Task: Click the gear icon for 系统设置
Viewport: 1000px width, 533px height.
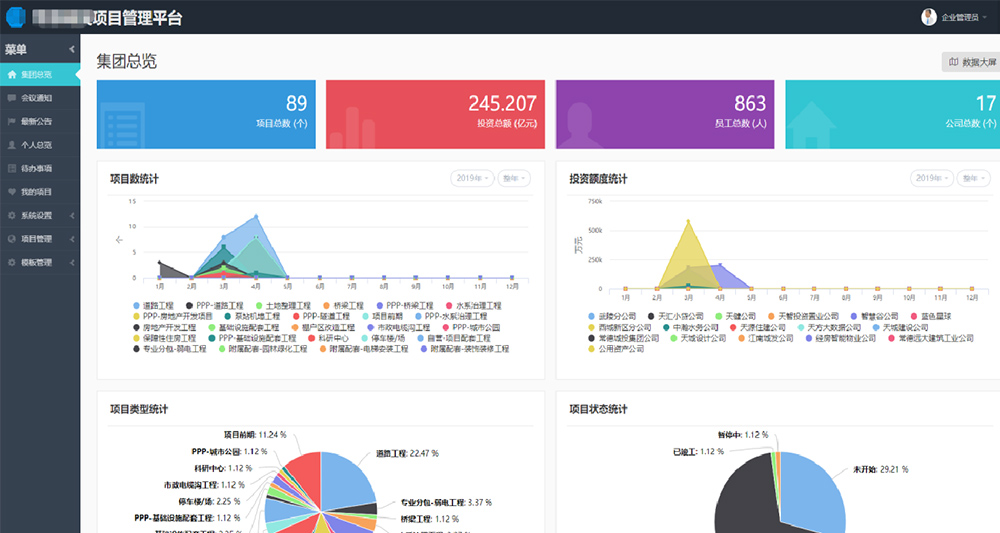Action: 11,215
